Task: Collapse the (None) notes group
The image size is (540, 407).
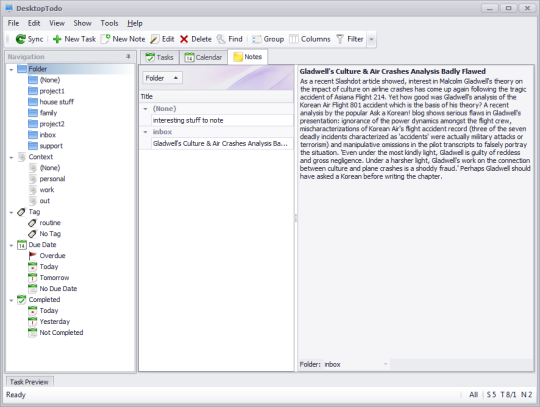Action: pyautogui.click(x=145, y=109)
